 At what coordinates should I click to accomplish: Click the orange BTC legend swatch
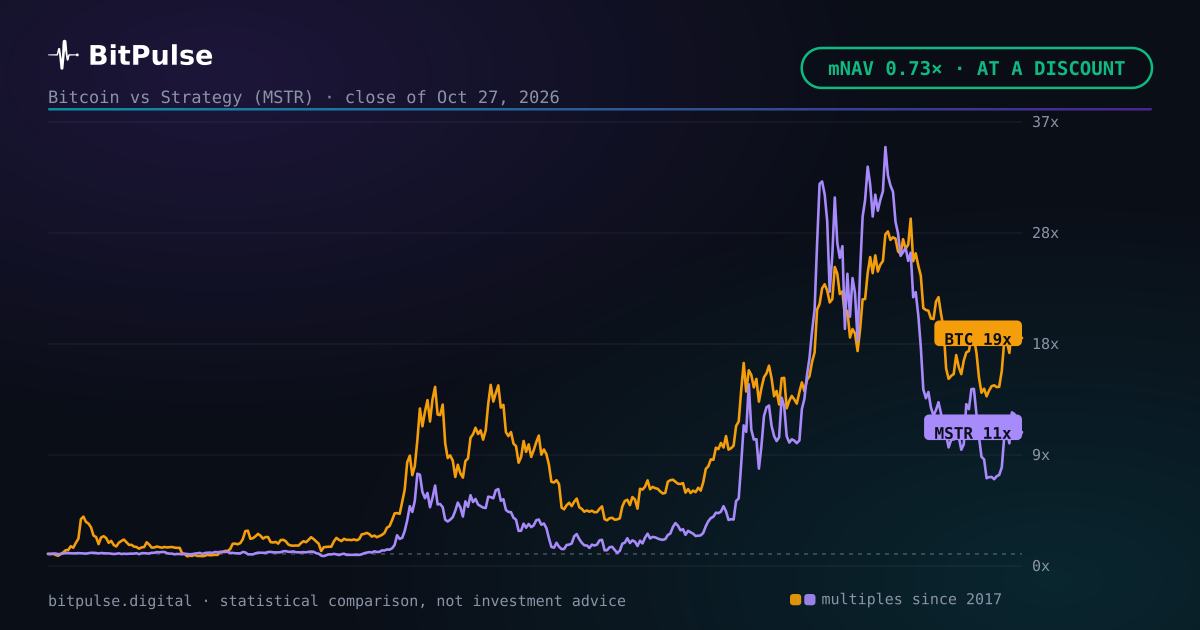click(x=796, y=600)
